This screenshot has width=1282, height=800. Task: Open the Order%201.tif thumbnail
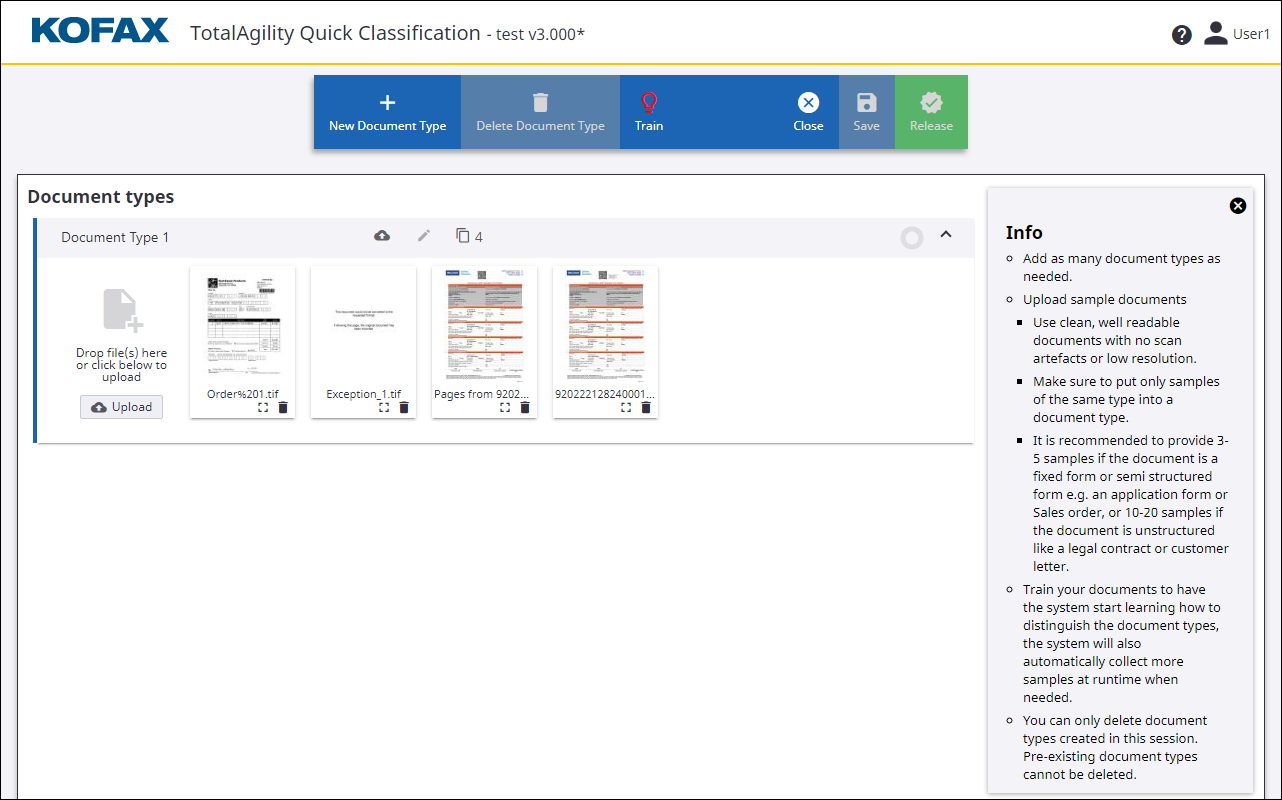pos(242,322)
